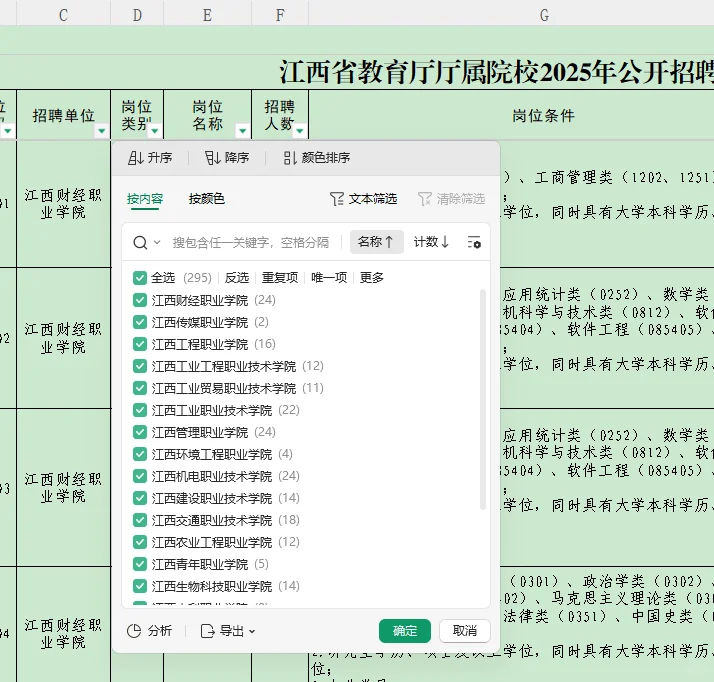Click 唯一项 option
Screen dimensions: 714x682
coord(329,278)
